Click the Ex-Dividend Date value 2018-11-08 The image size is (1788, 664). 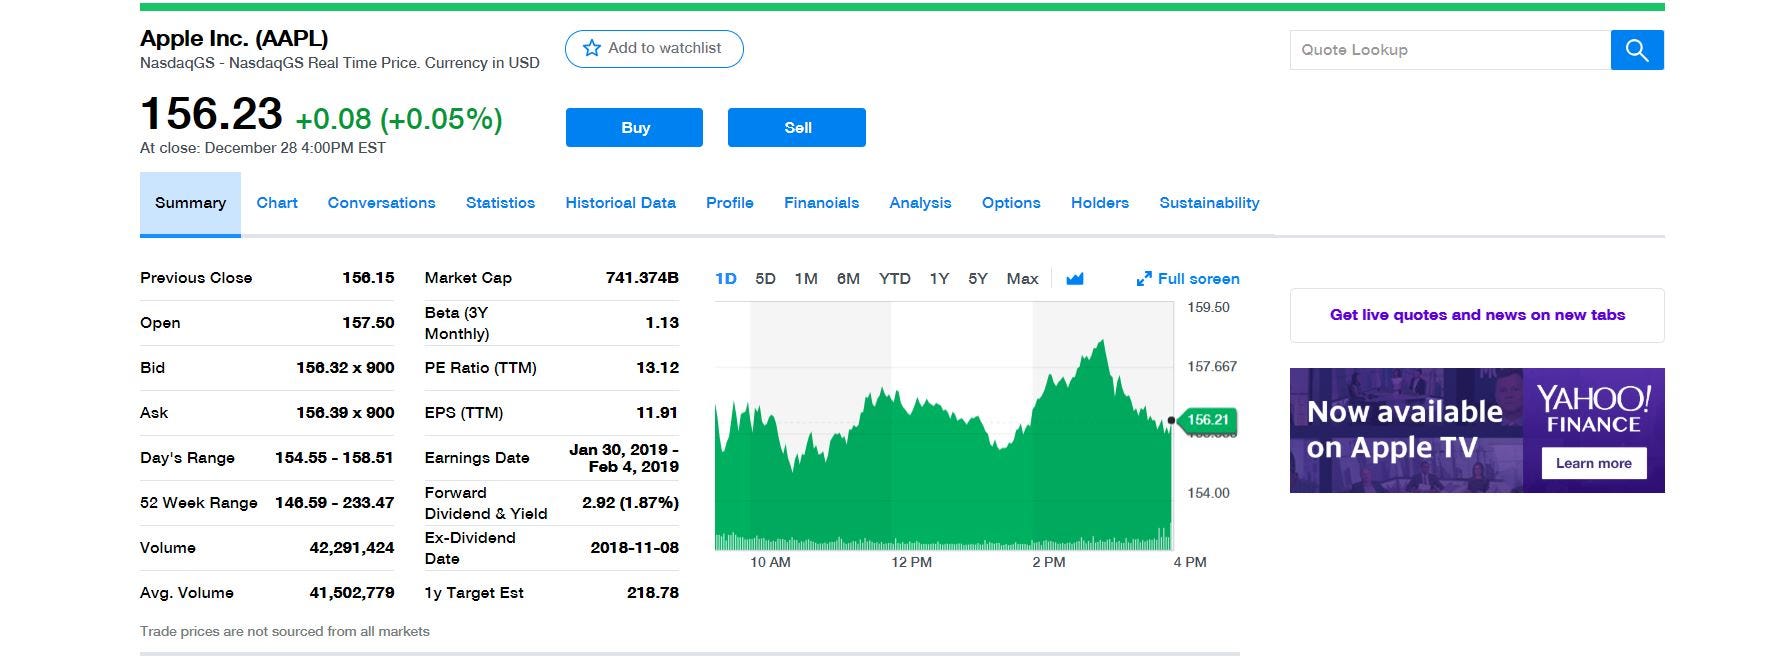point(634,548)
